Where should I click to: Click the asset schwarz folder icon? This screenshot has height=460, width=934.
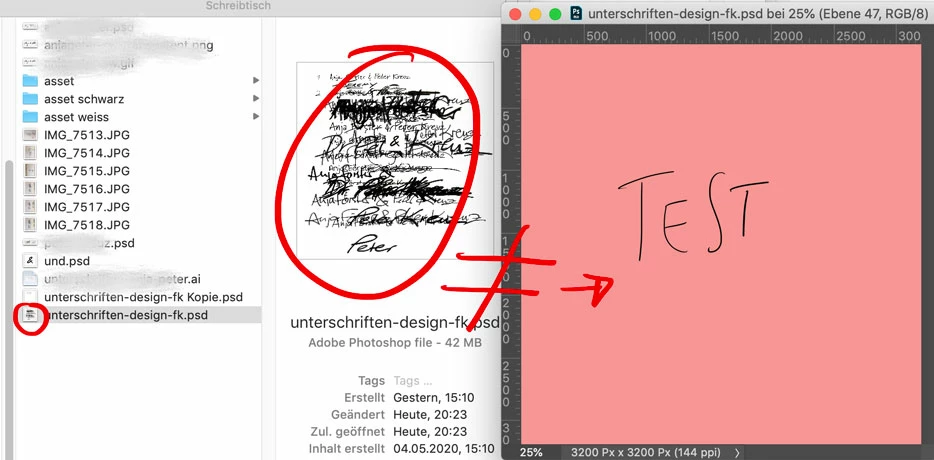[x=30, y=99]
